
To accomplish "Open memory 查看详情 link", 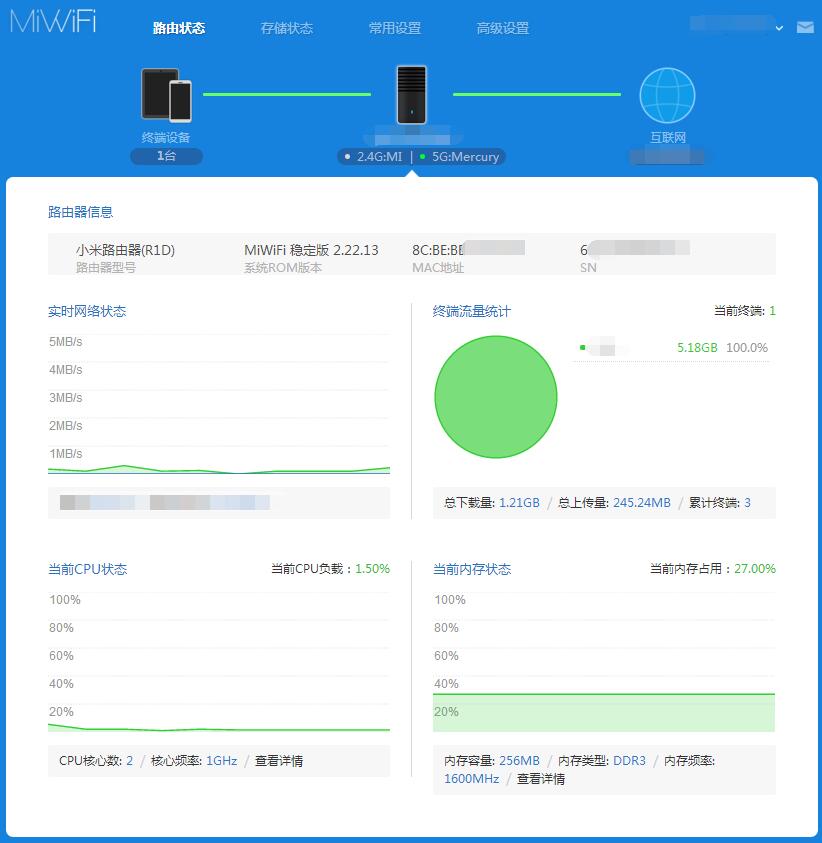I will pyautogui.click(x=541, y=778).
